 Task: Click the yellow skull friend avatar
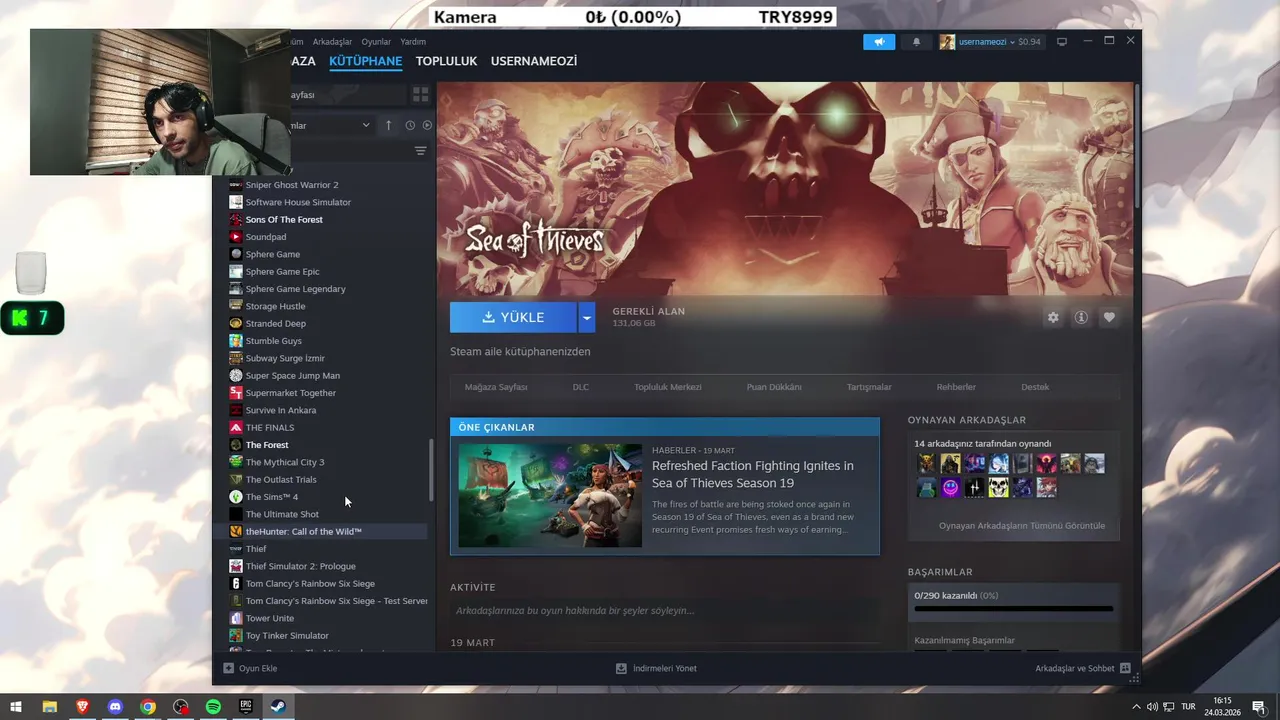point(998,488)
